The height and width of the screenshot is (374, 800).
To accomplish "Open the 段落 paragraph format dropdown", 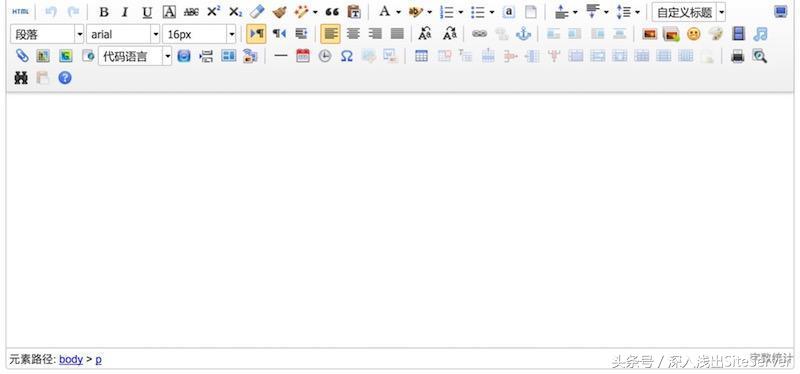I will point(47,34).
